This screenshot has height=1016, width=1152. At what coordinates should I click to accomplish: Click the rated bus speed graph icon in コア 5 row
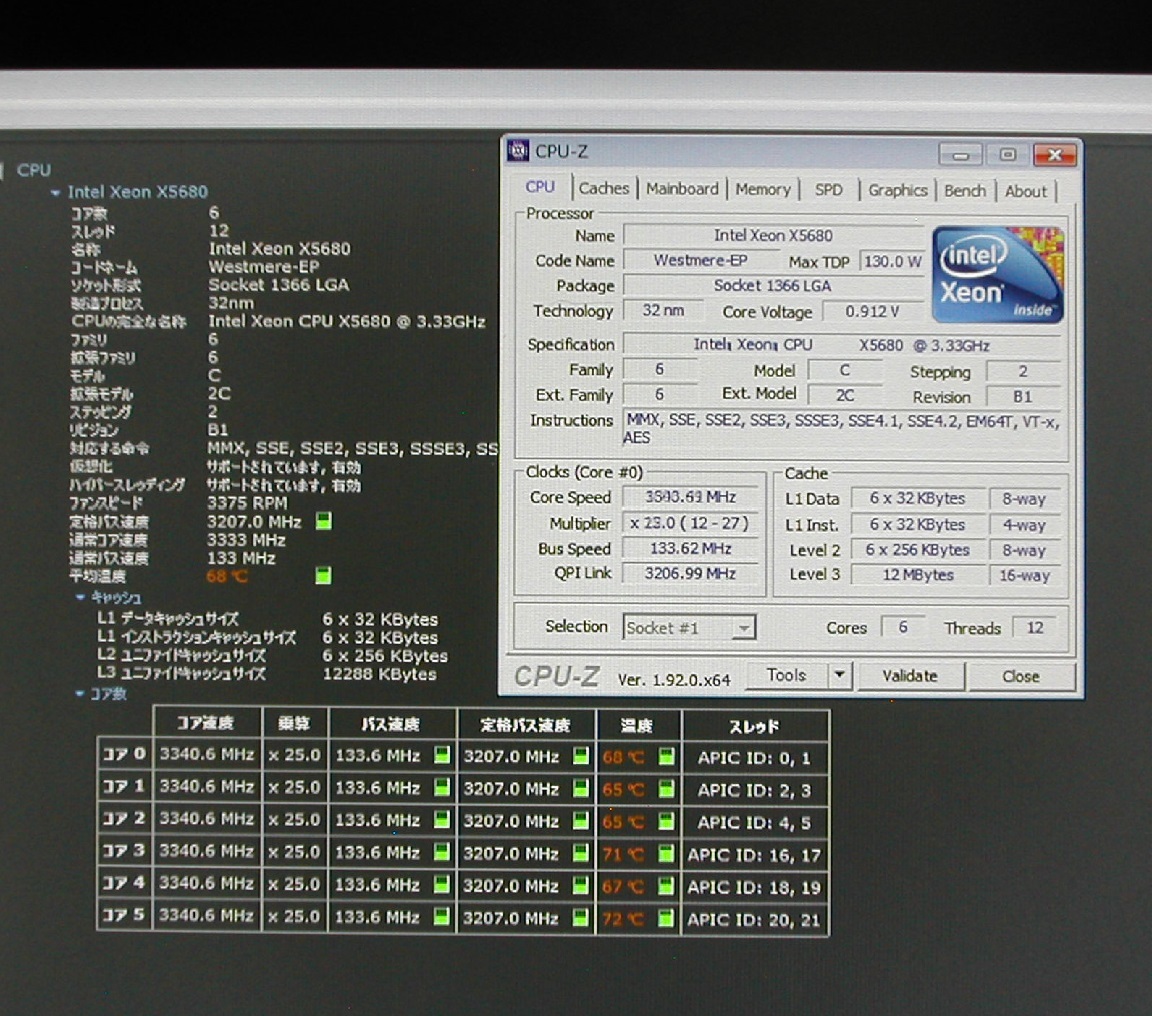click(x=581, y=918)
